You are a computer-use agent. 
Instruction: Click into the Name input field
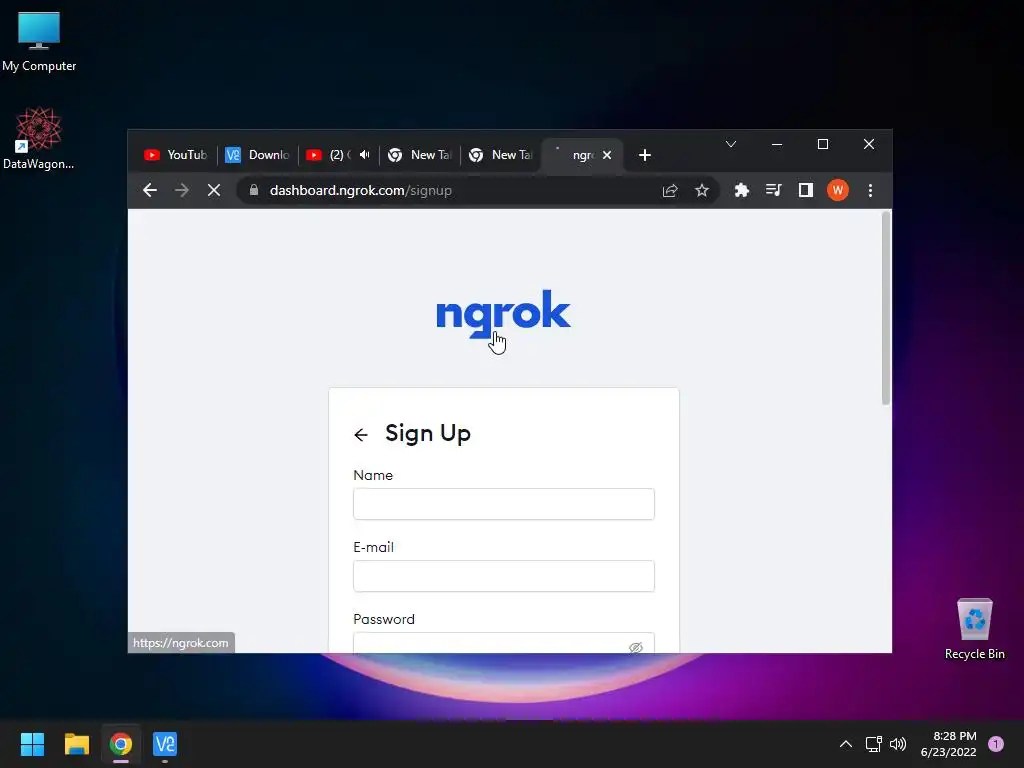[504, 504]
